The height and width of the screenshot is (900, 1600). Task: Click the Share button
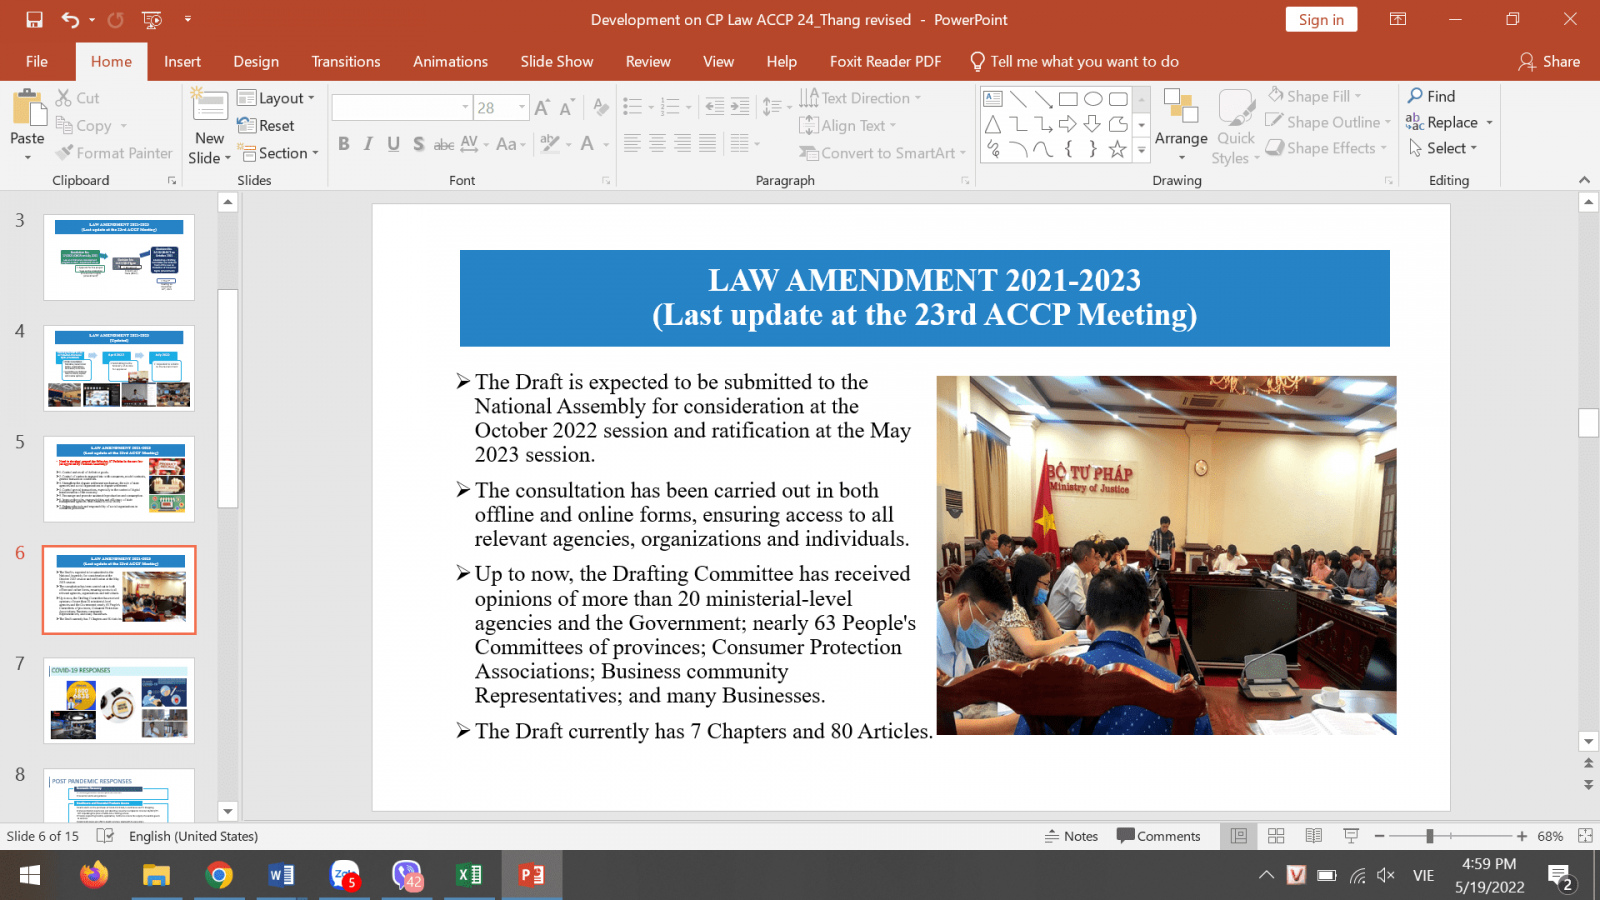[x=1549, y=61]
